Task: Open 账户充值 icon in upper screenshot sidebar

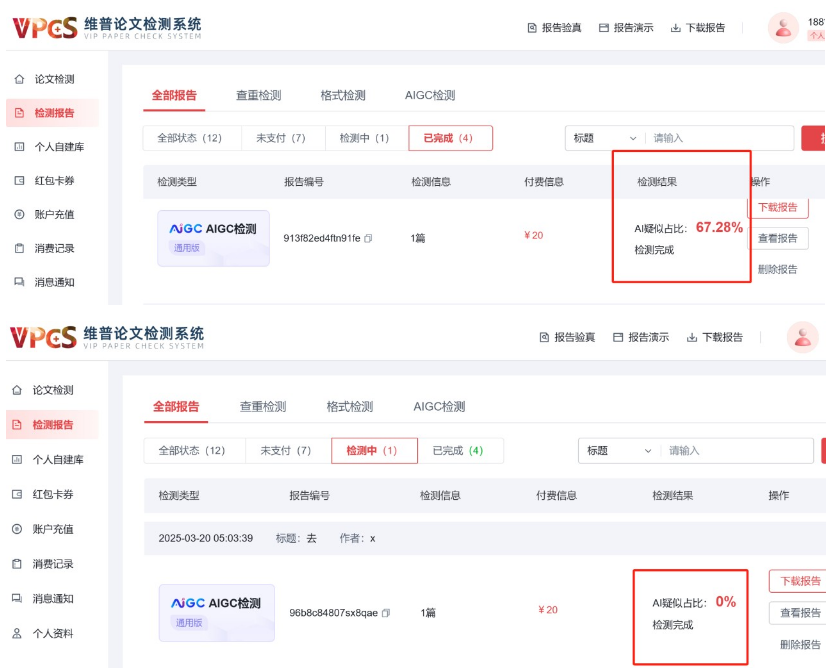Action: point(20,214)
